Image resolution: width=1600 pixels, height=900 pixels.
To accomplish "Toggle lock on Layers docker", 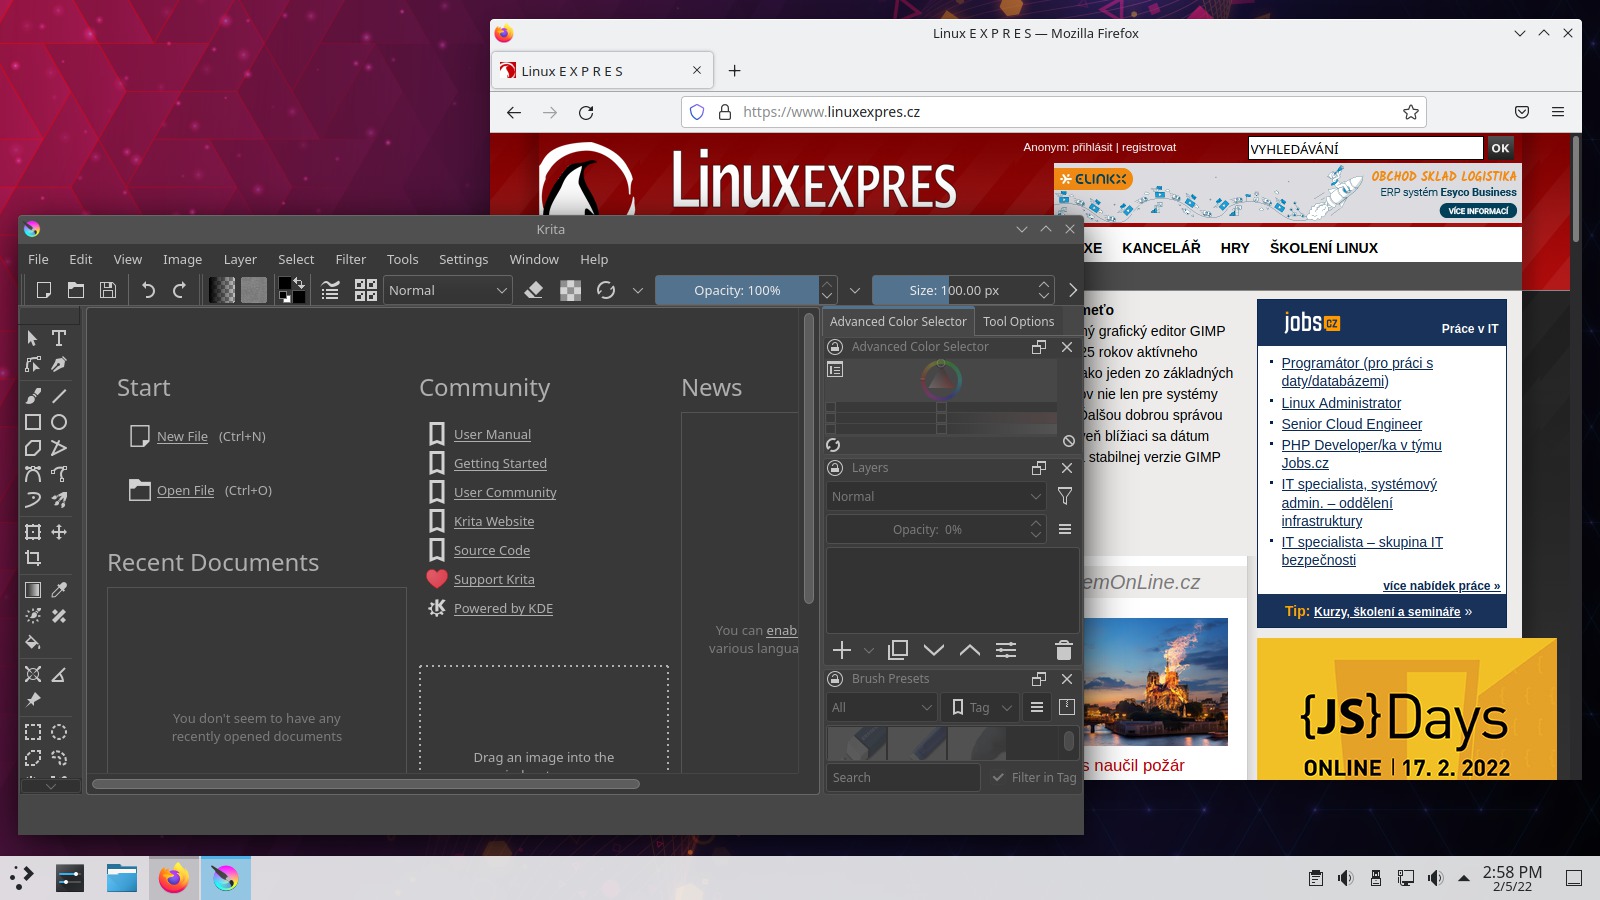I will pyautogui.click(x=835, y=468).
